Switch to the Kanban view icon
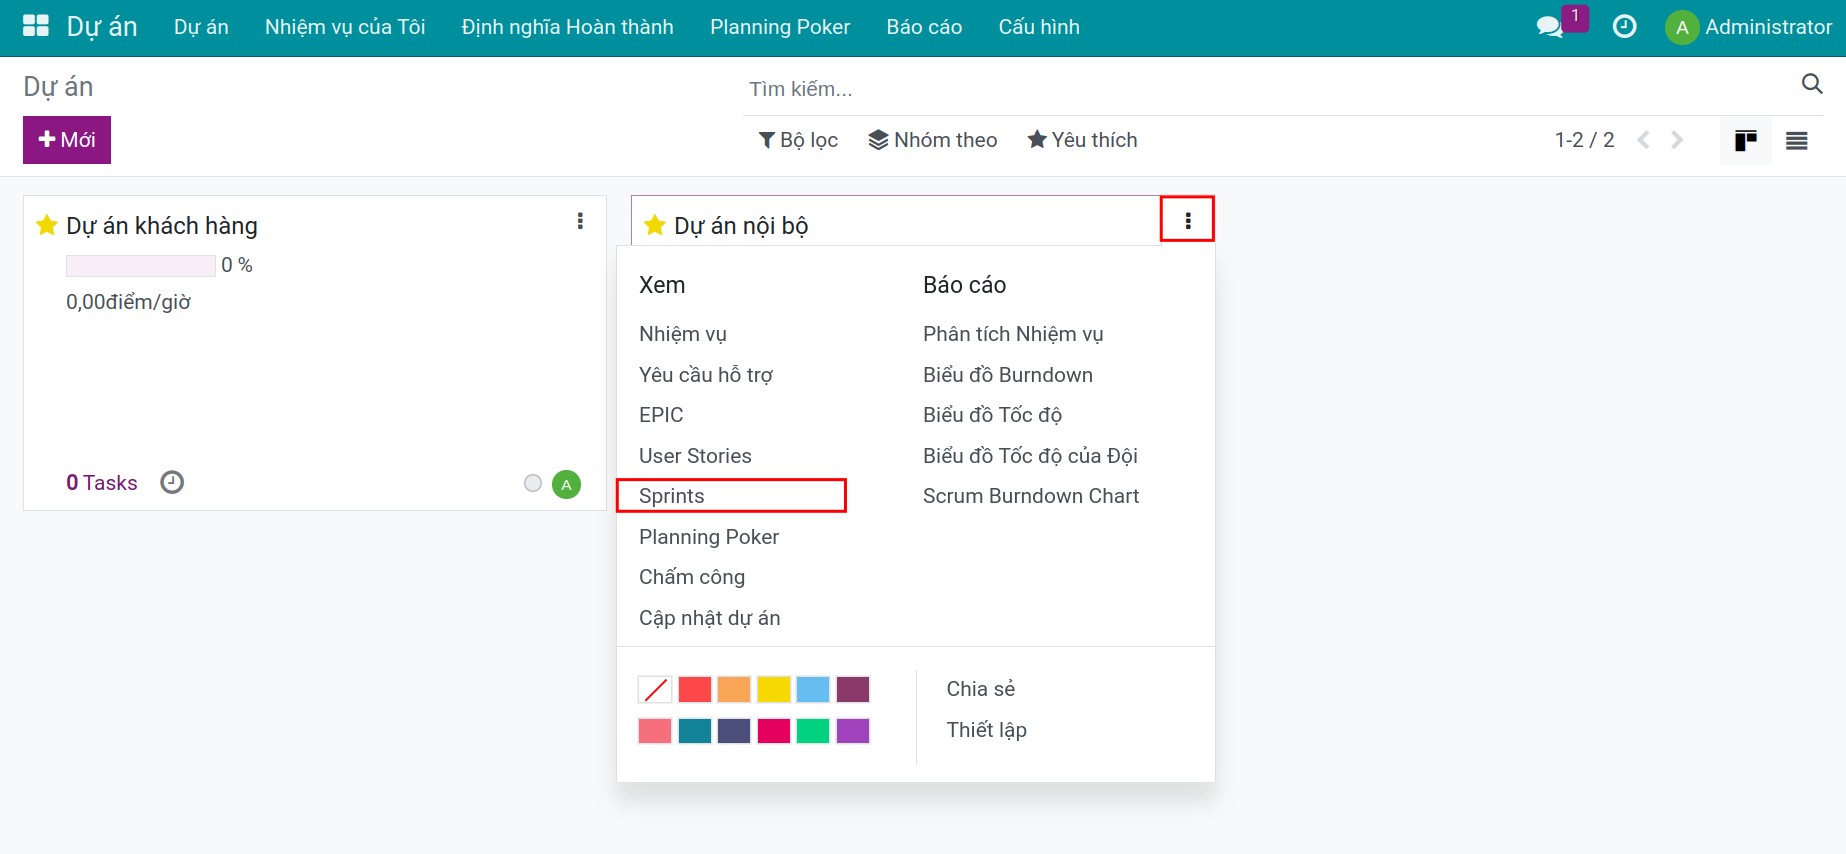This screenshot has height=854, width=1846. pyautogui.click(x=1746, y=140)
